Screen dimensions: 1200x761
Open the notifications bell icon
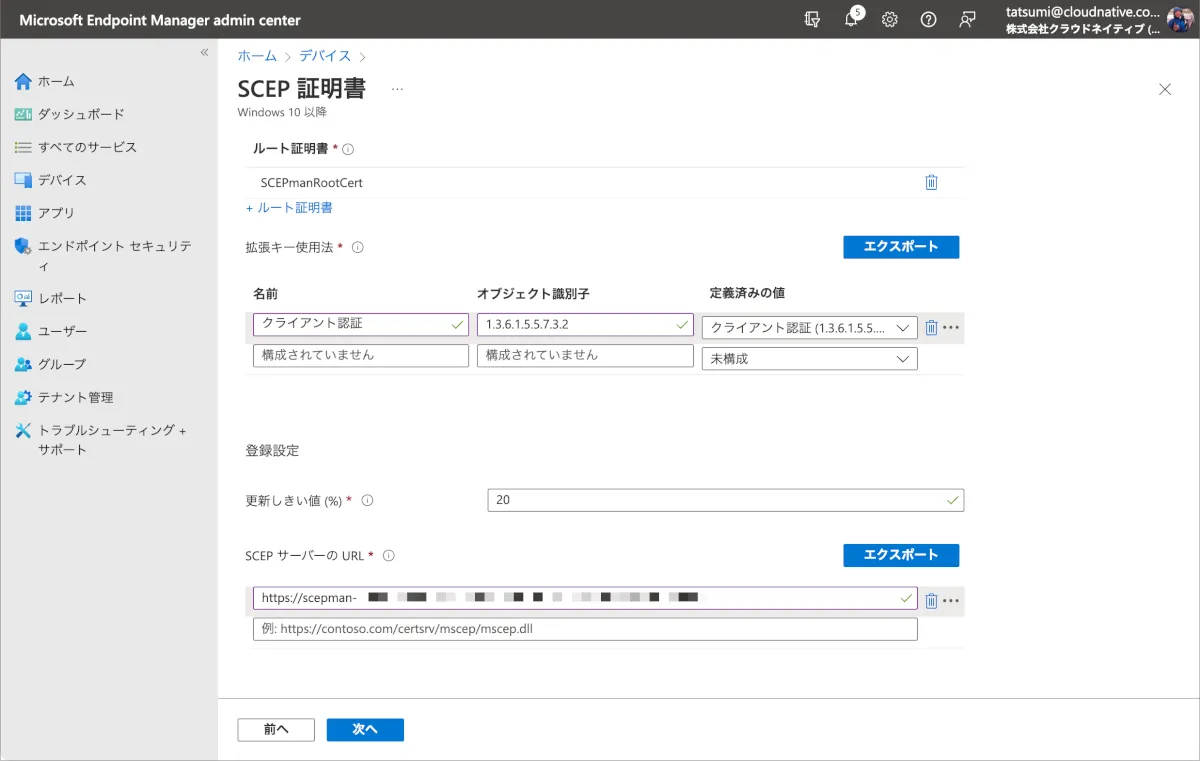coord(851,19)
